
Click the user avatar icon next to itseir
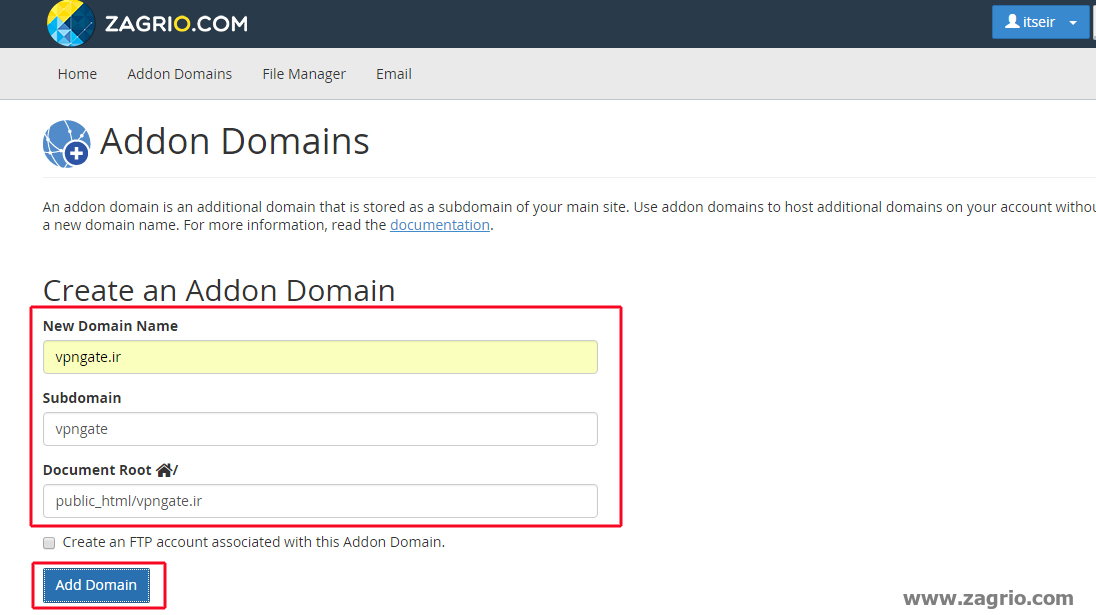point(1011,22)
